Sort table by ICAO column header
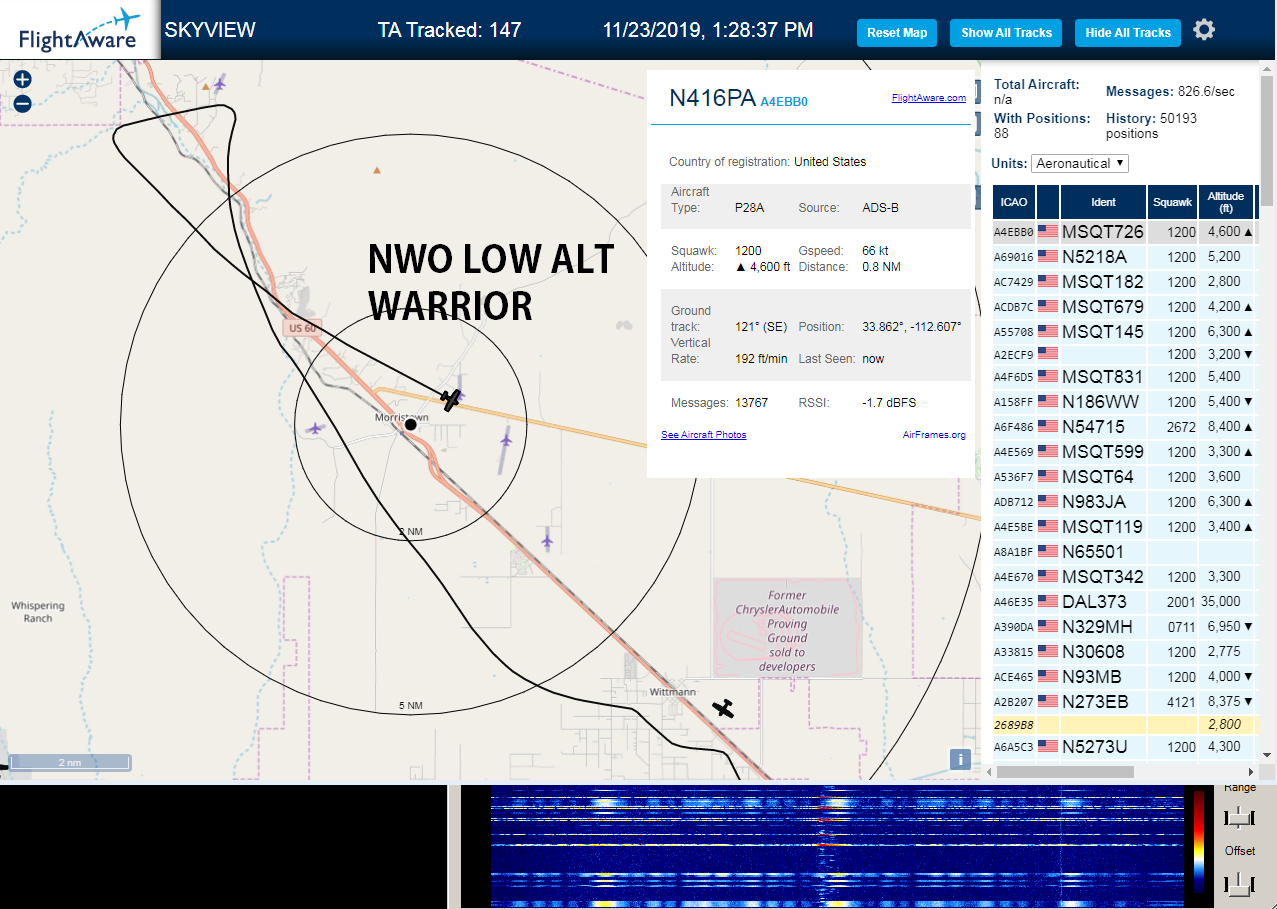The width and height of the screenshot is (1277, 909). point(1013,202)
